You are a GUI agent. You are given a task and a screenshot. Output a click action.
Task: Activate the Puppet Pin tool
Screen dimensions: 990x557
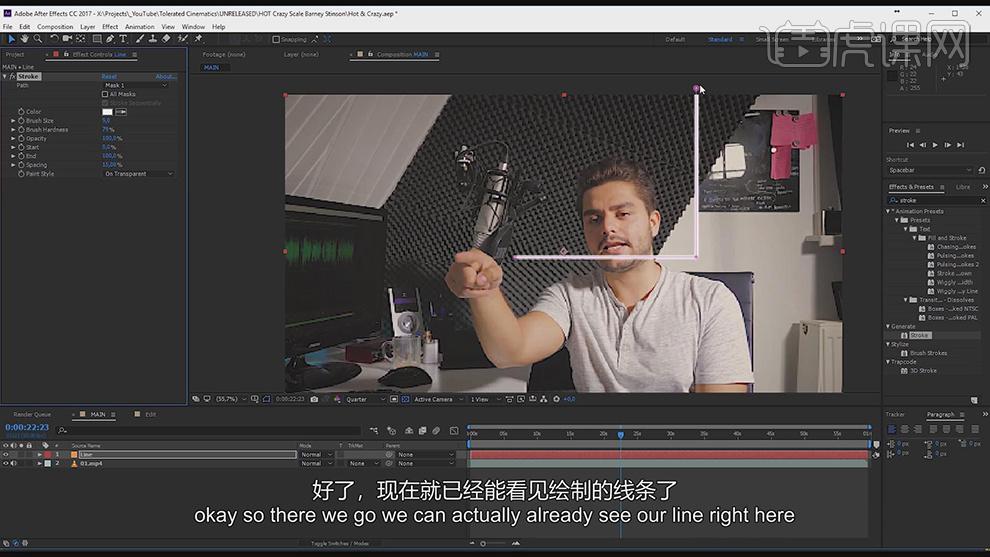tap(198, 39)
